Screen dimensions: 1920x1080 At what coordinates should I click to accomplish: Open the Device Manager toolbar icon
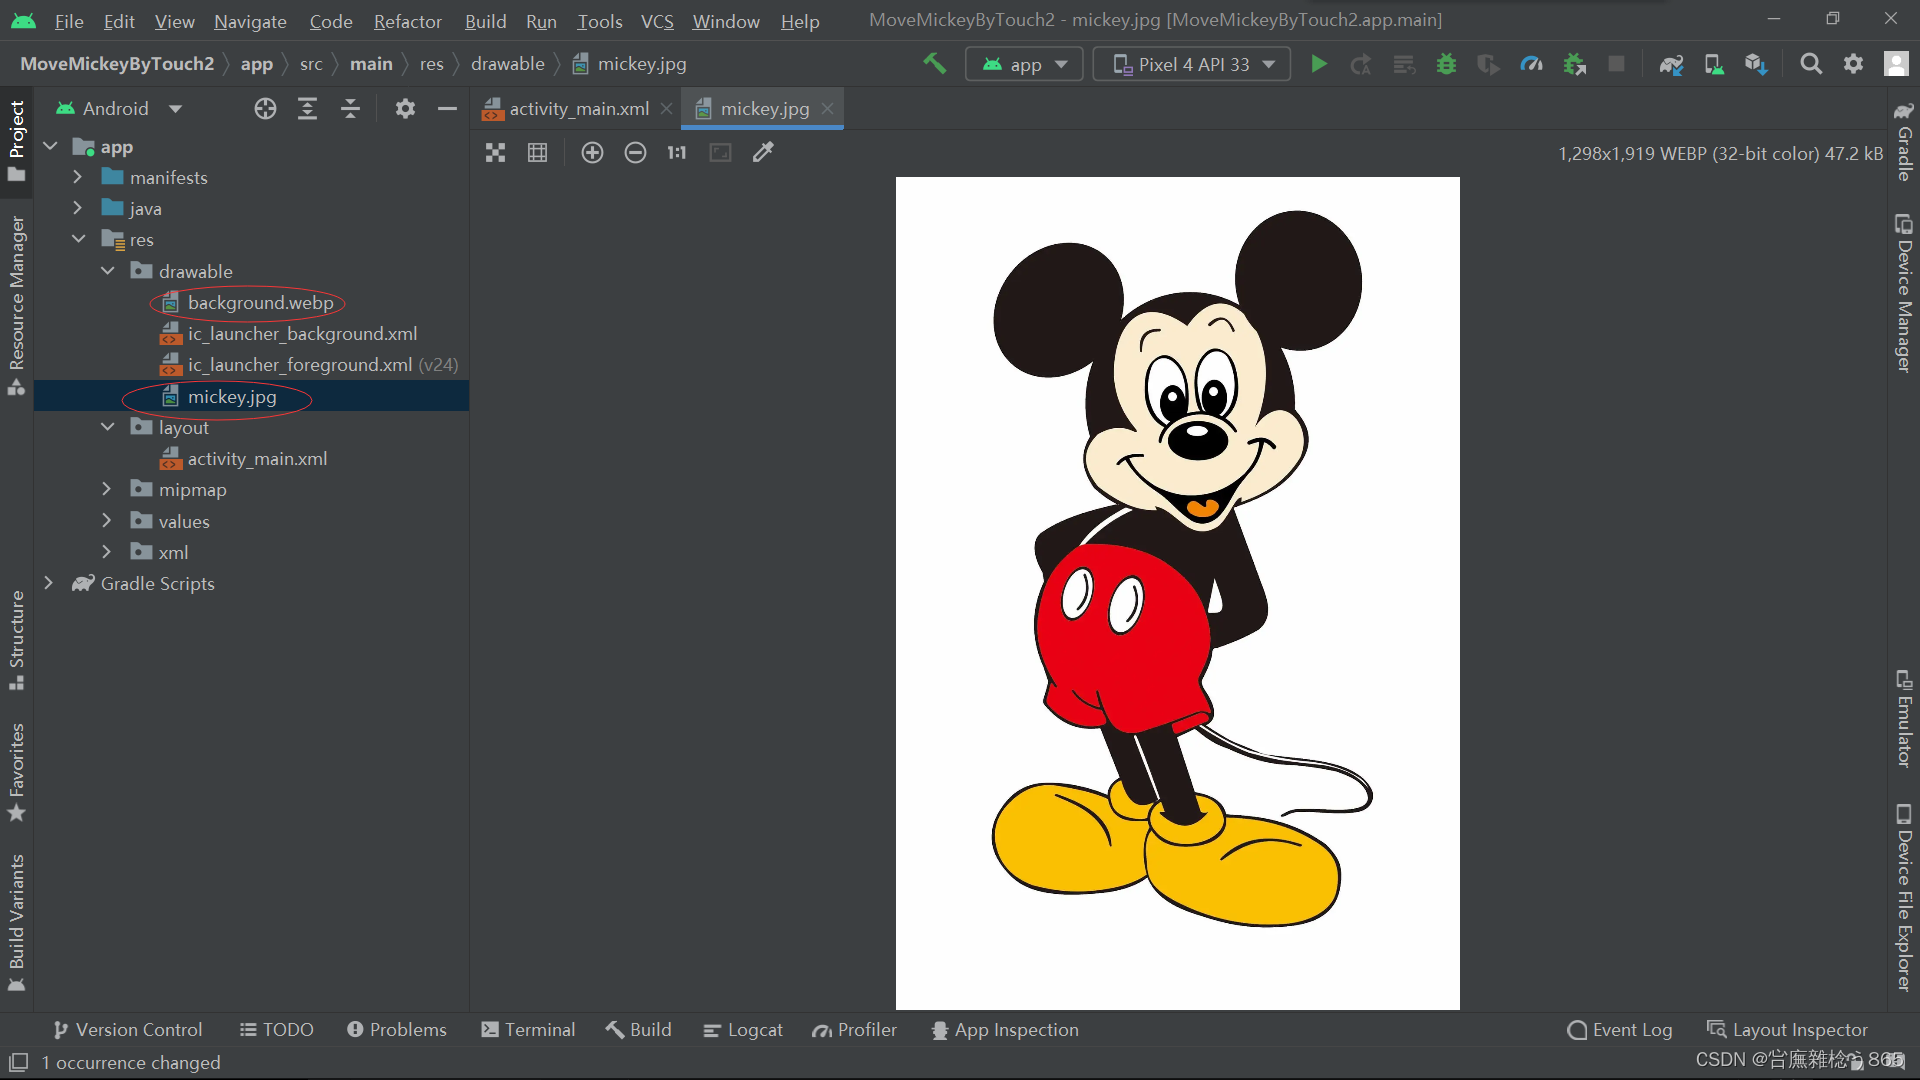click(x=1714, y=64)
